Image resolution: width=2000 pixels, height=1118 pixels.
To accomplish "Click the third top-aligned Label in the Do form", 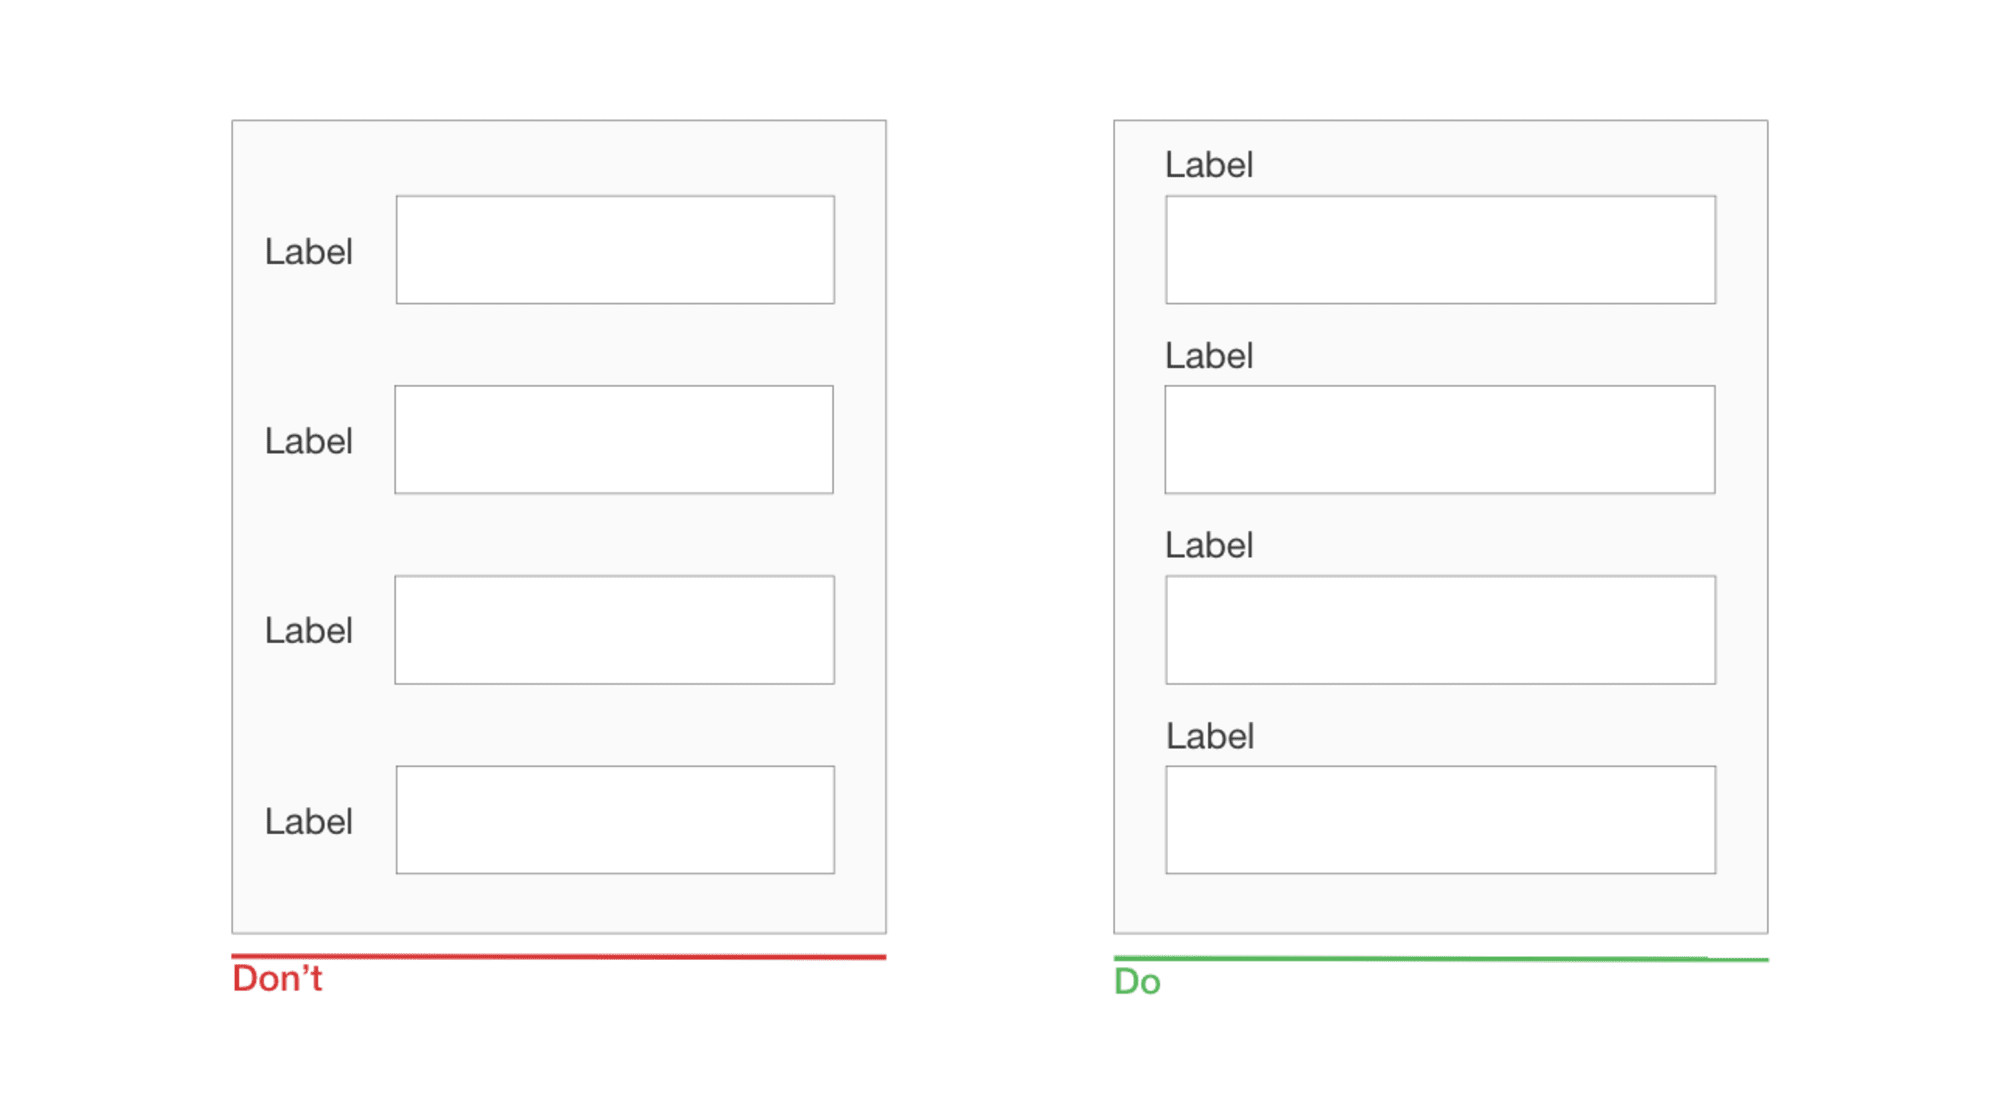I will coord(1209,546).
